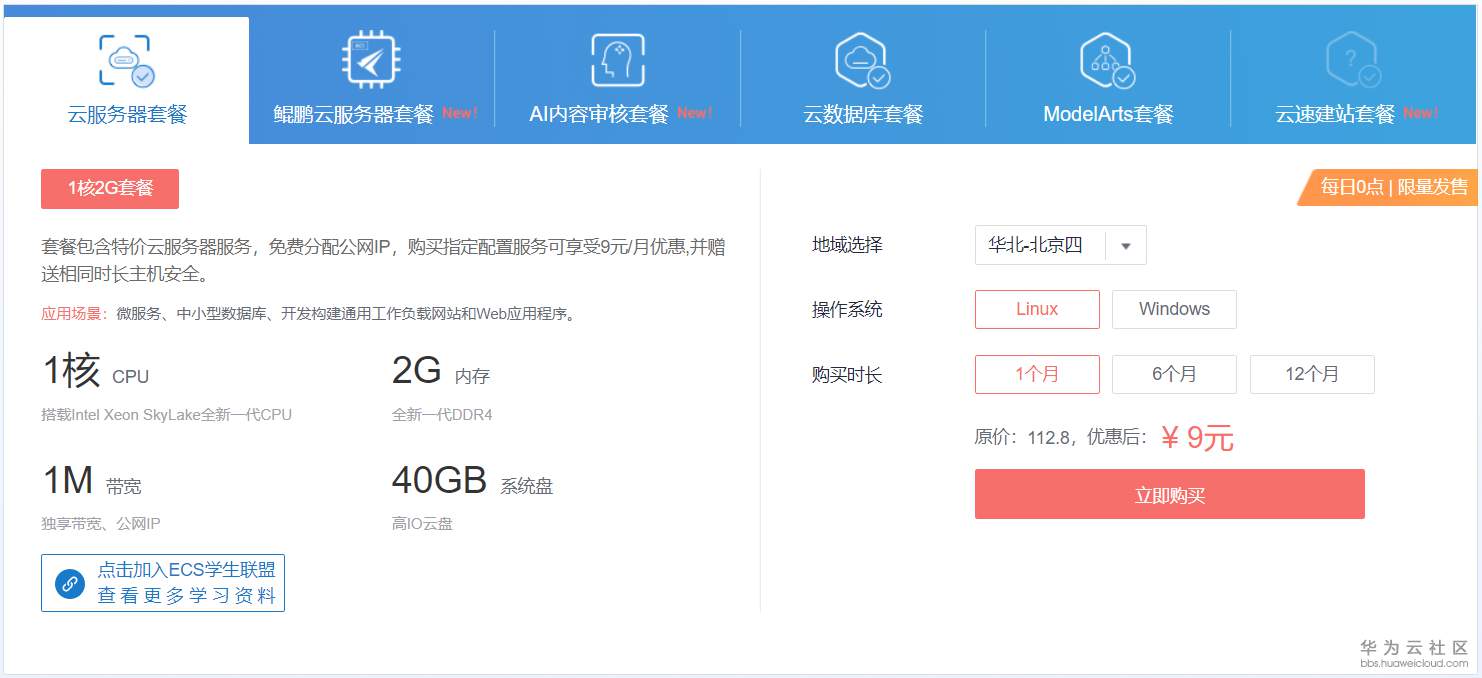
Task: Click the 1核2G套餐 button
Action: [x=110, y=189]
